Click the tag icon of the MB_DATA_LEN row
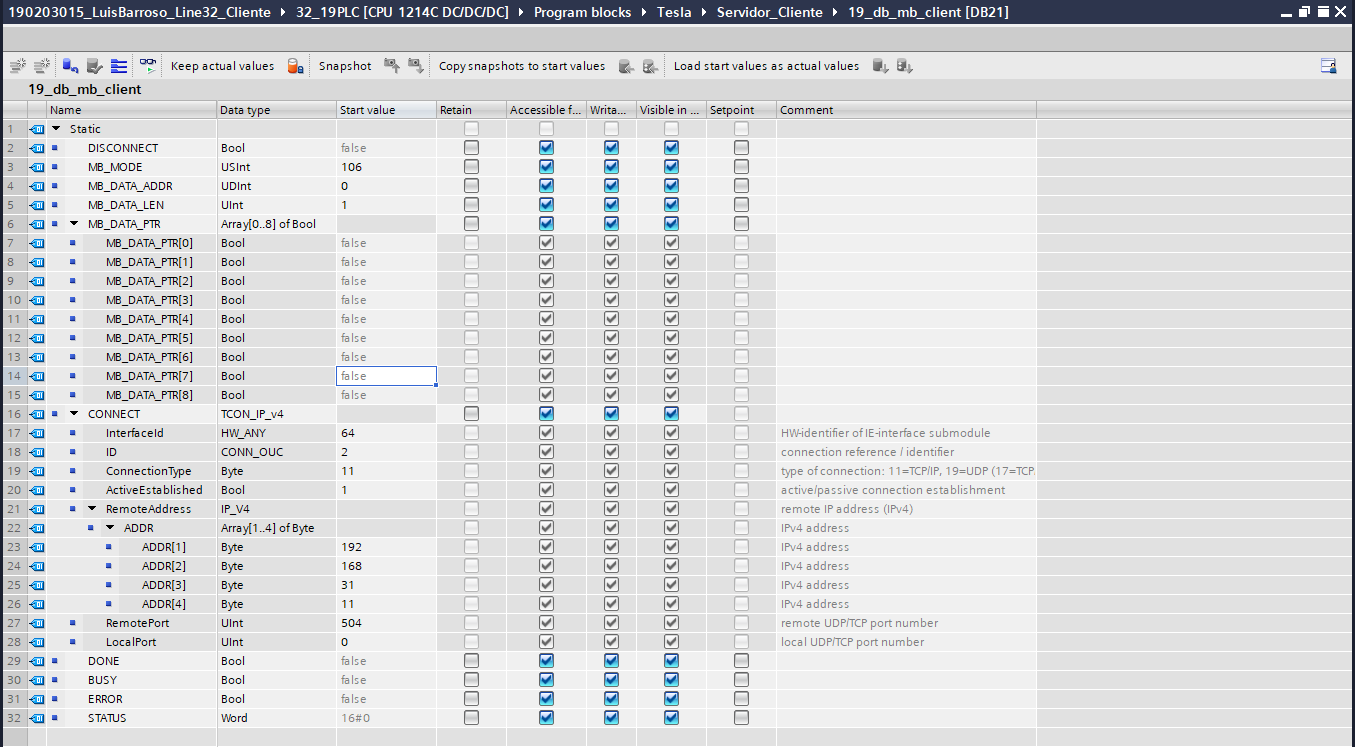This screenshot has height=747, width=1355. [x=37, y=205]
